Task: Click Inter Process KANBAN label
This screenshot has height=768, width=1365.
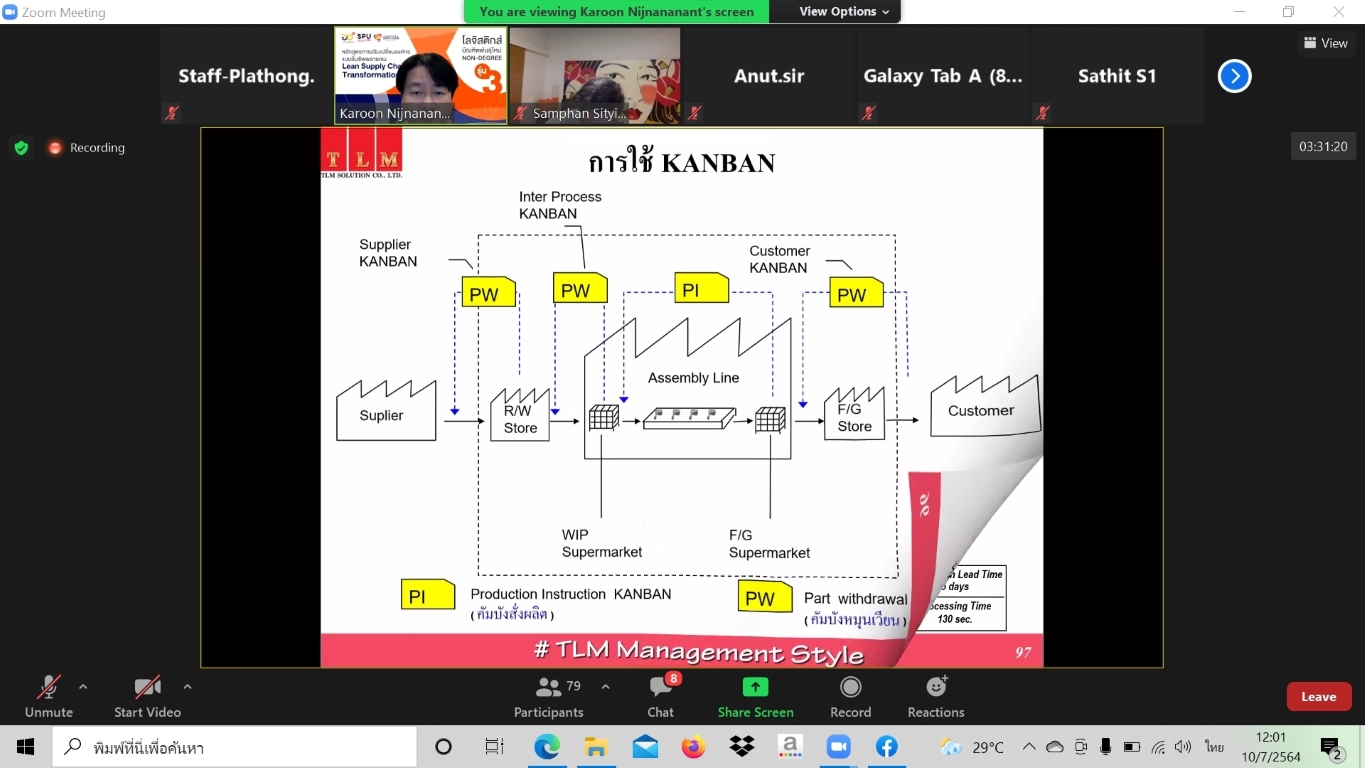Action: click(x=560, y=205)
